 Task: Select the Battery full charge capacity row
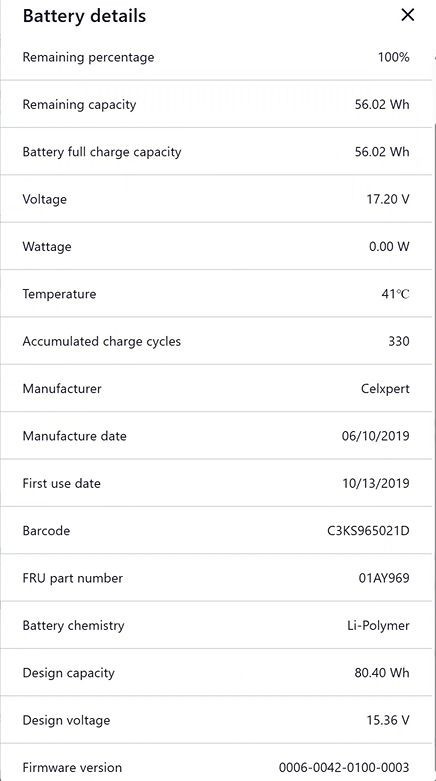(216, 151)
